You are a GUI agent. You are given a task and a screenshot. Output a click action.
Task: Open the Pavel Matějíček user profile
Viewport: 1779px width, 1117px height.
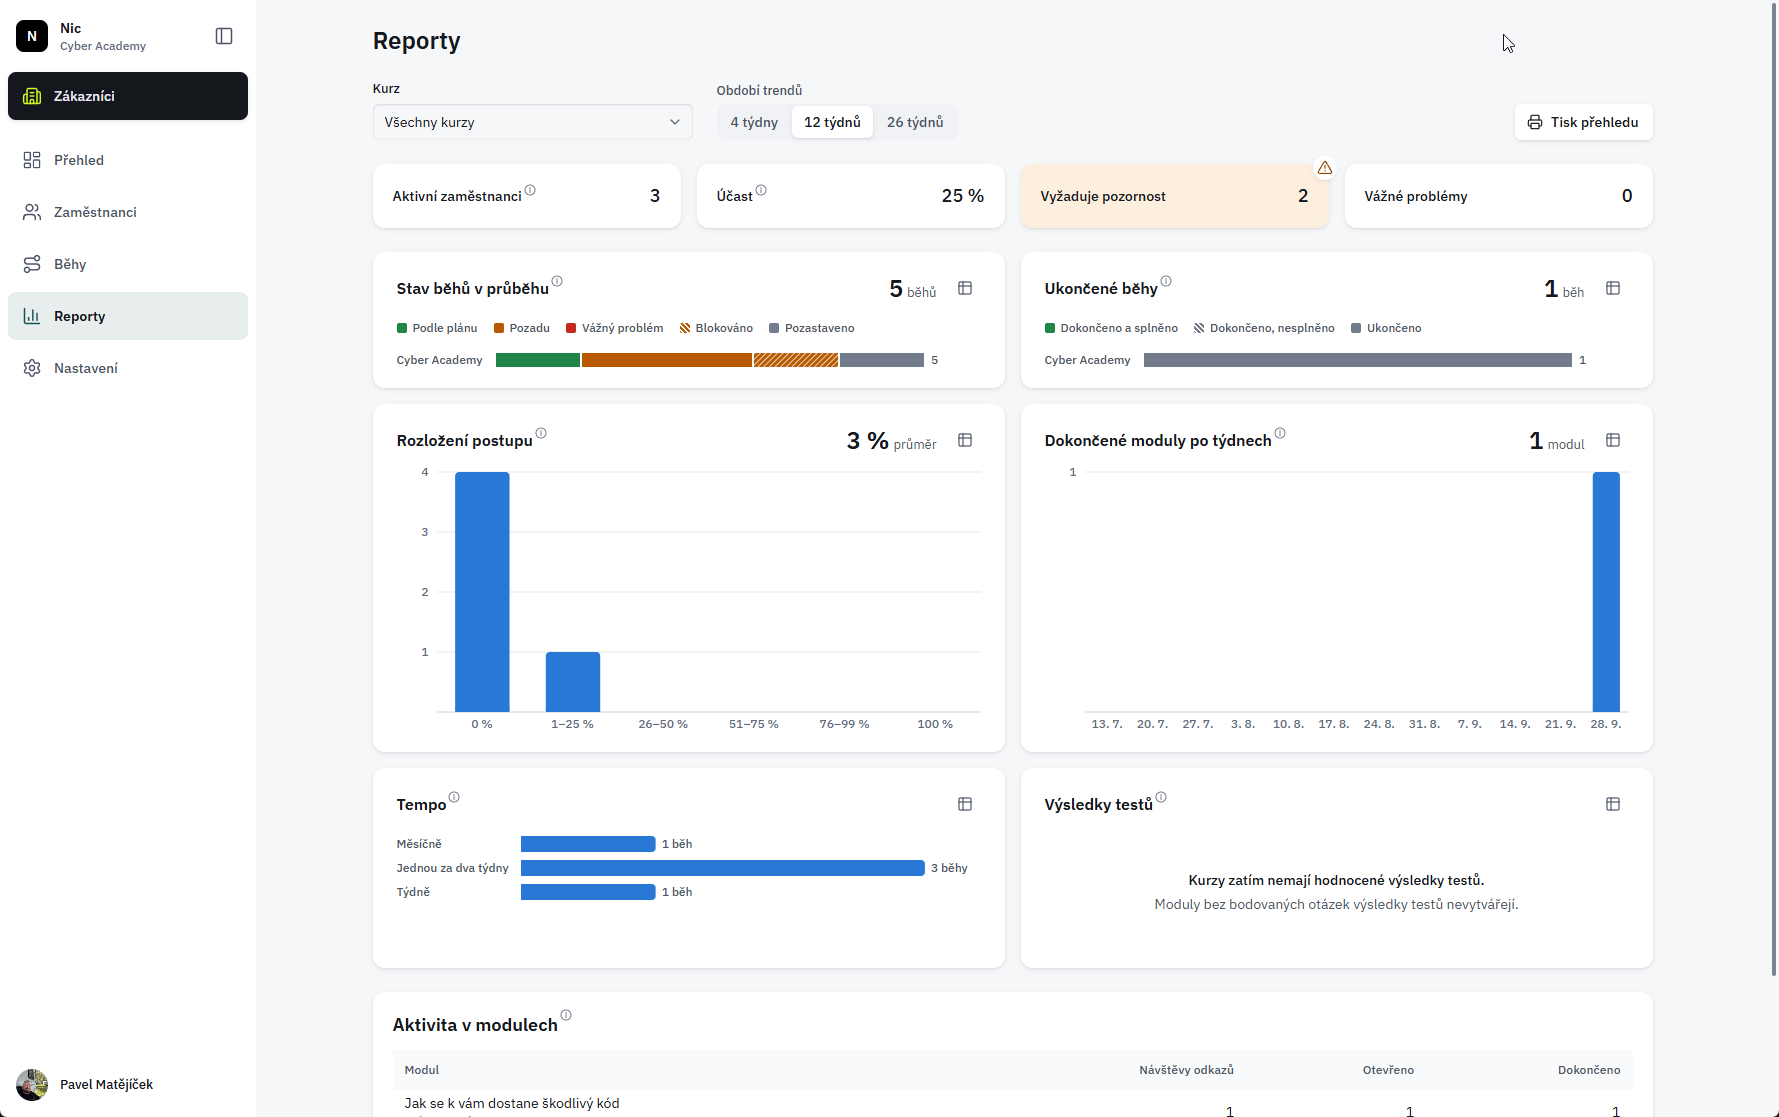click(128, 1084)
